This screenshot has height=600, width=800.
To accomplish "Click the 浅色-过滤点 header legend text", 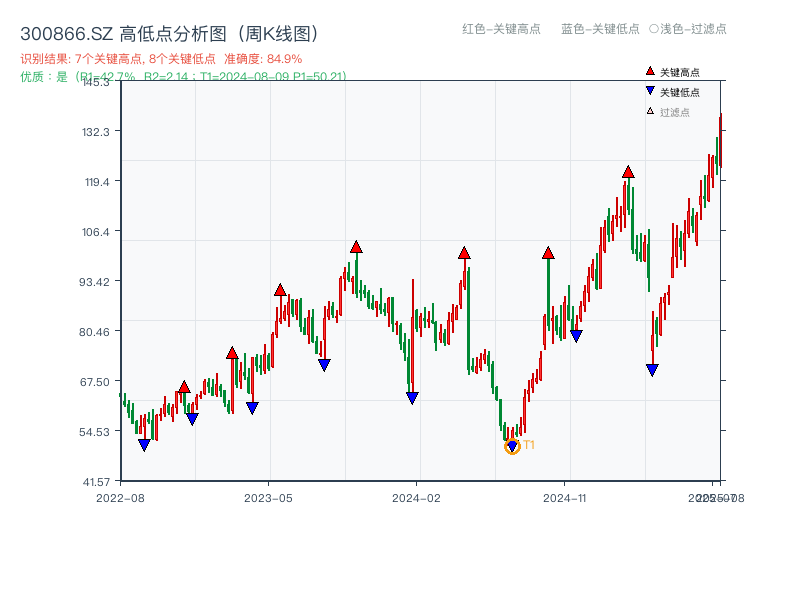I will click(693, 29).
